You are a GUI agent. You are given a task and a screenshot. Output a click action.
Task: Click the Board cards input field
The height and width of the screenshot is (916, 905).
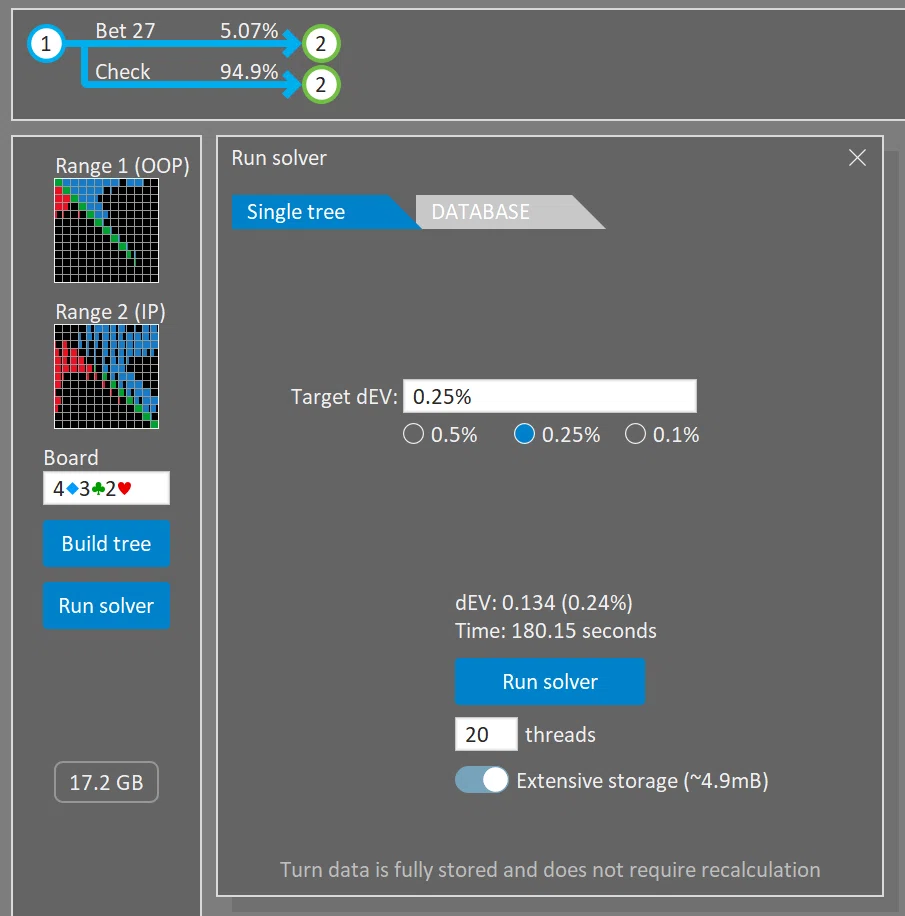106,488
